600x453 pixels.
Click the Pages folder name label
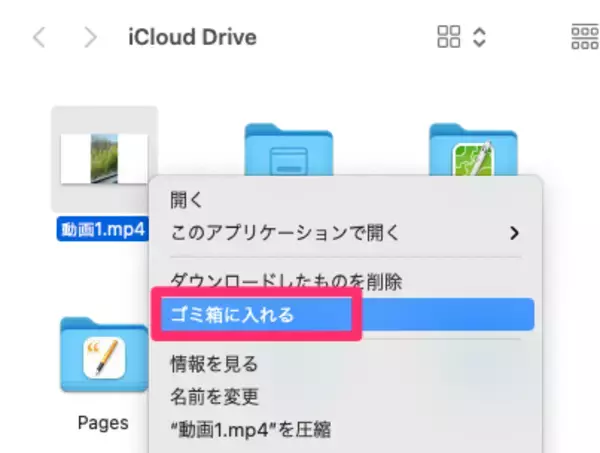pos(103,423)
